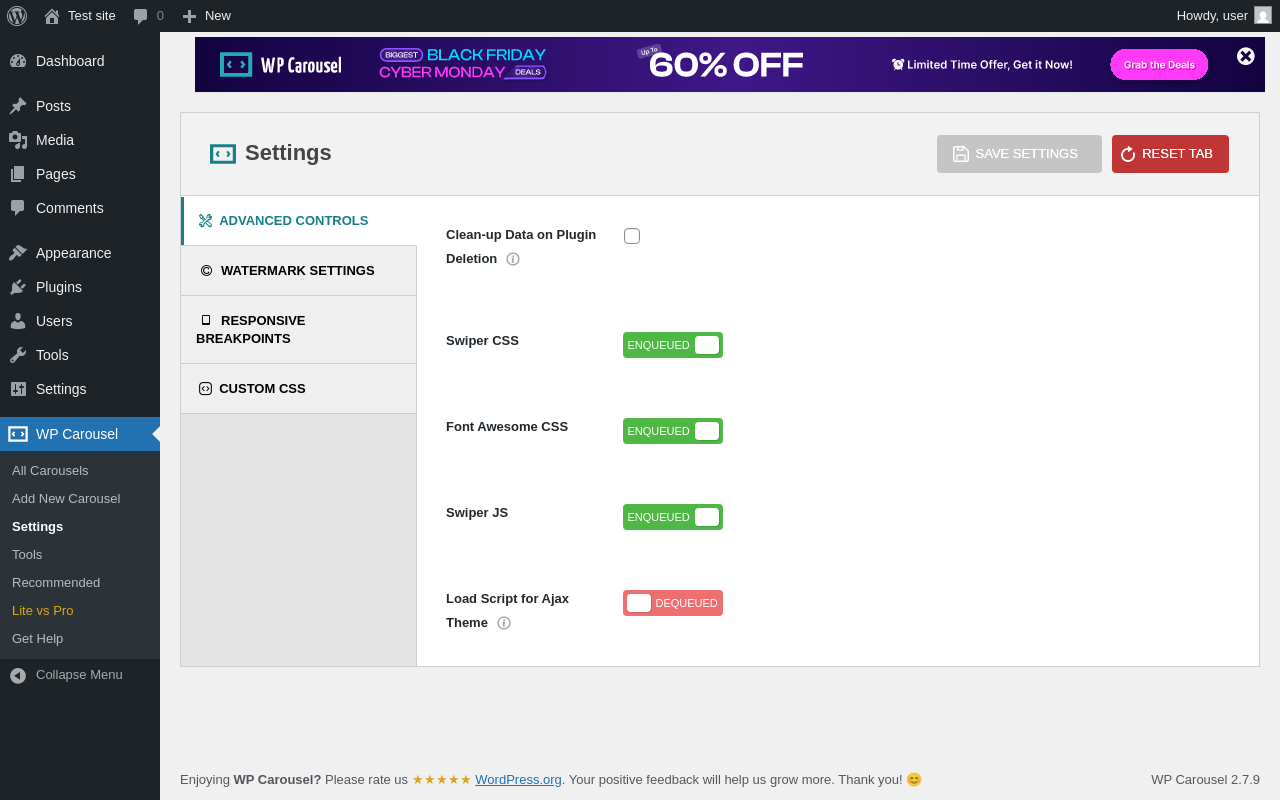Click the Appearance paintbrush icon

(x=18, y=253)
